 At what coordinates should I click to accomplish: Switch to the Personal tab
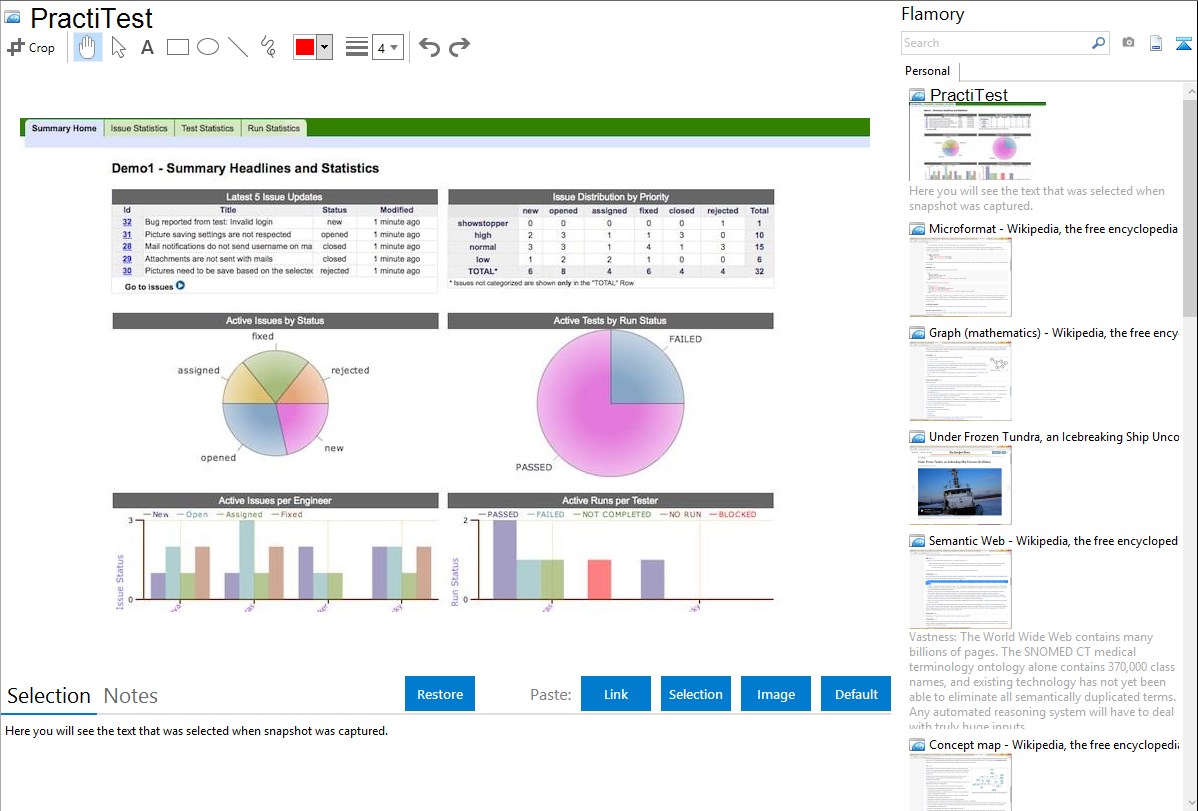pyautogui.click(x=927, y=71)
